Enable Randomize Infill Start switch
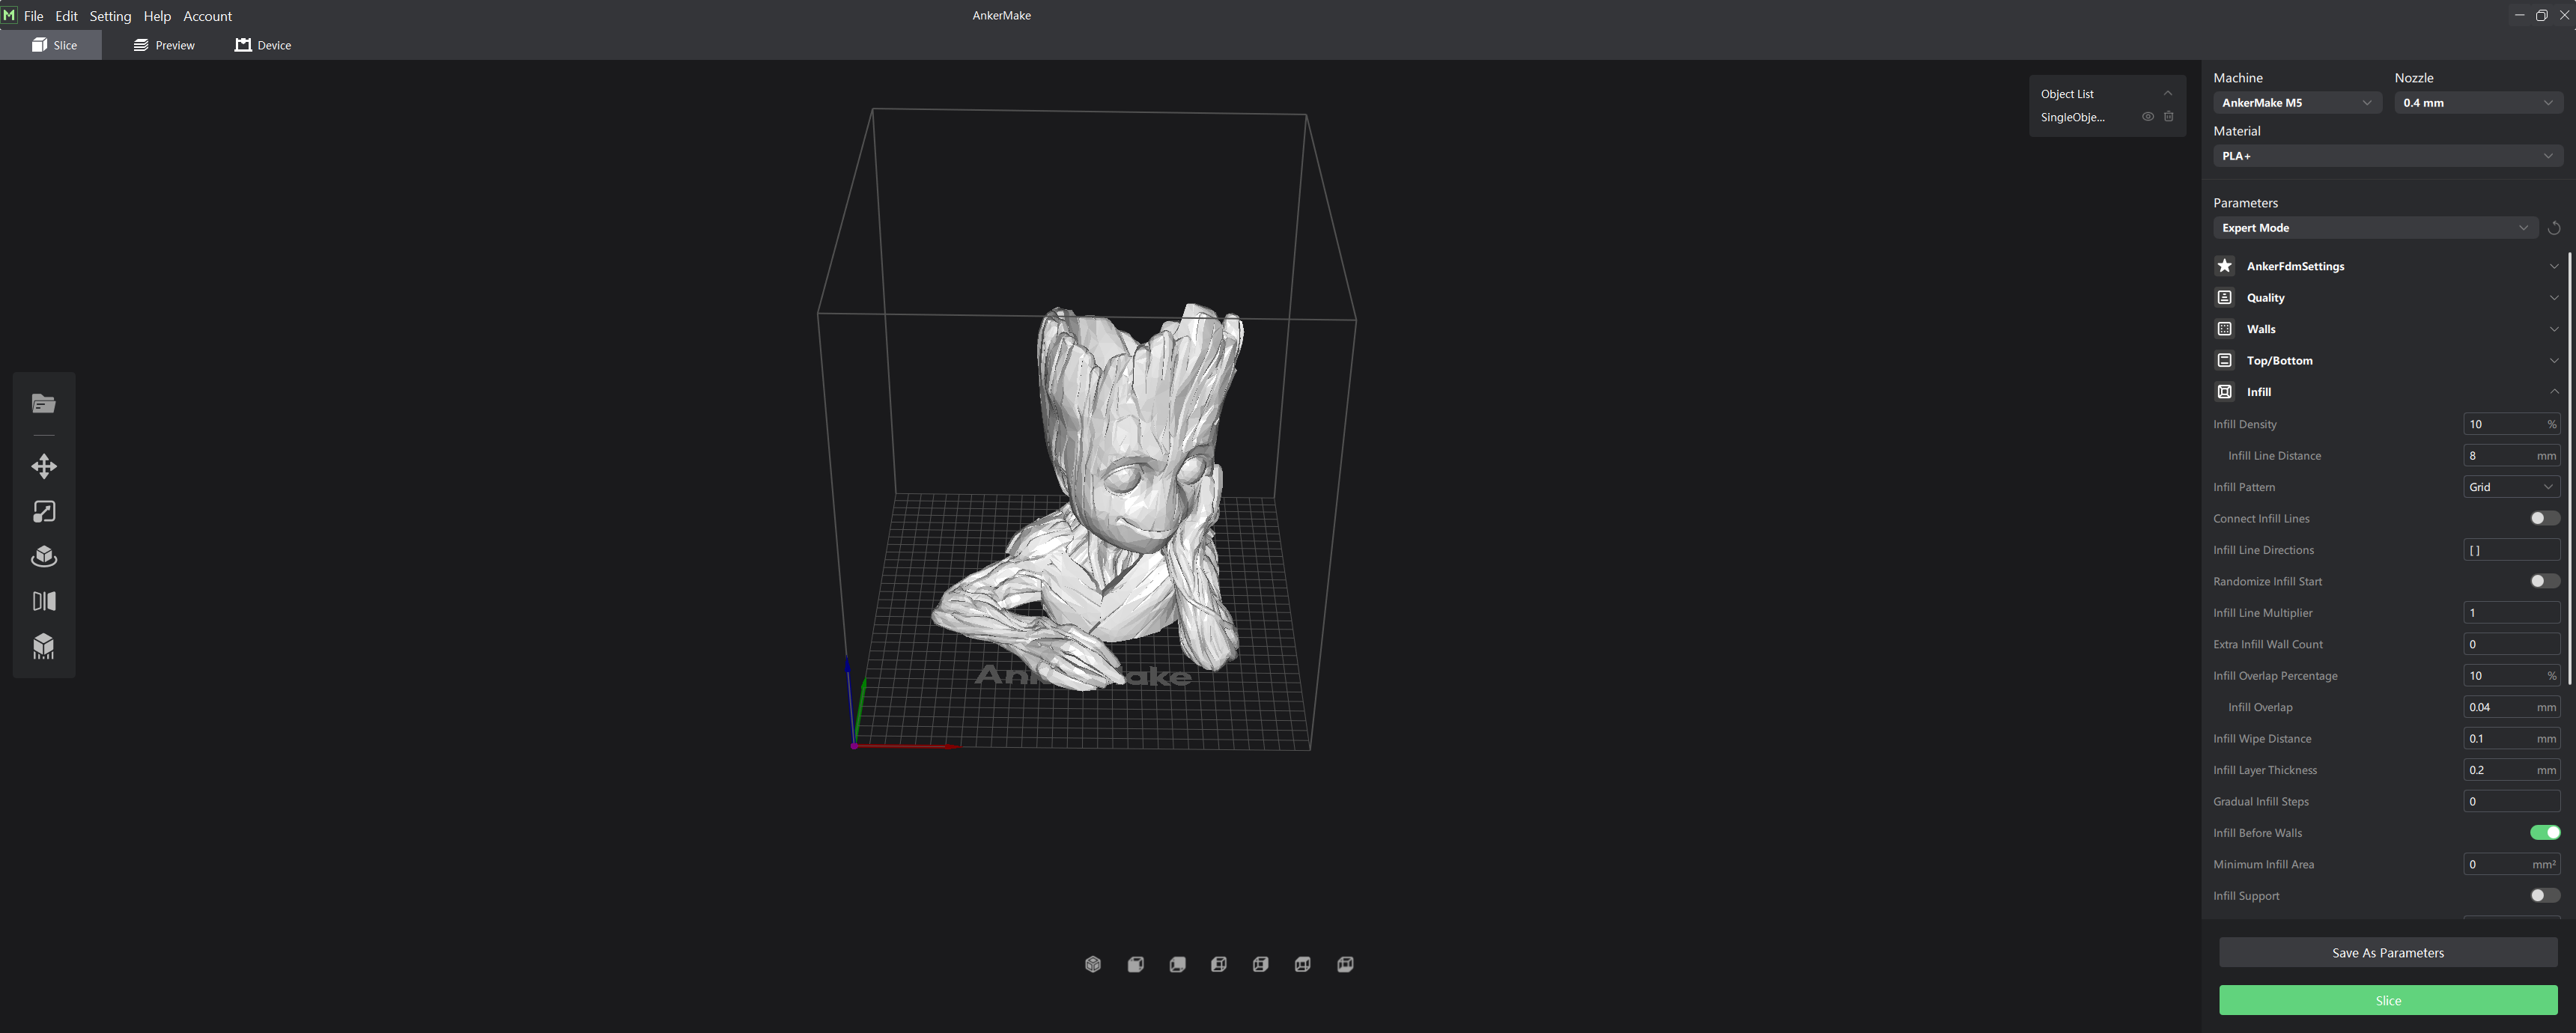This screenshot has height=1033, width=2576. pos(2545,581)
